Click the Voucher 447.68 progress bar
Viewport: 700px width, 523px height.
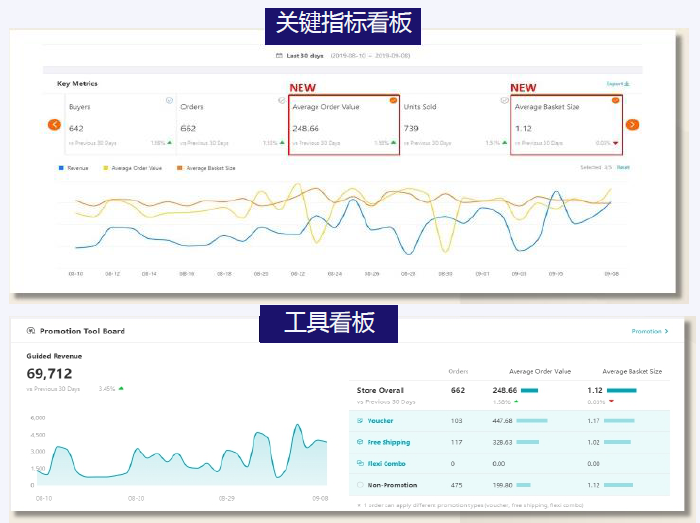532,421
